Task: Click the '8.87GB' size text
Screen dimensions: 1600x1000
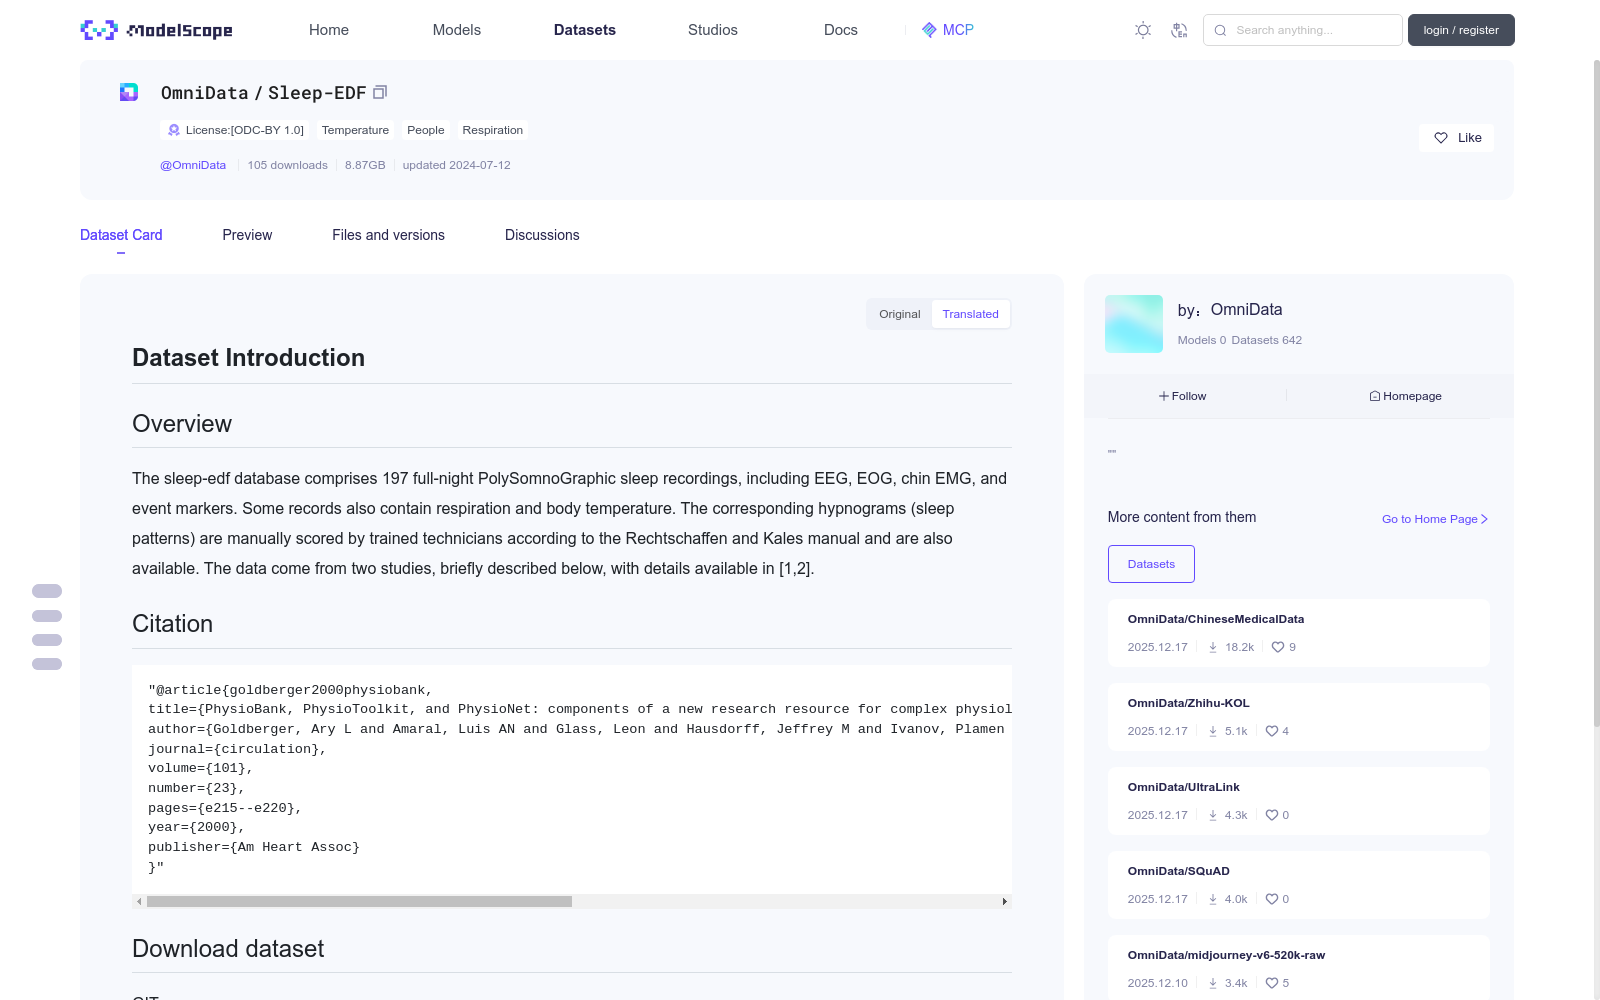Action: click(365, 165)
